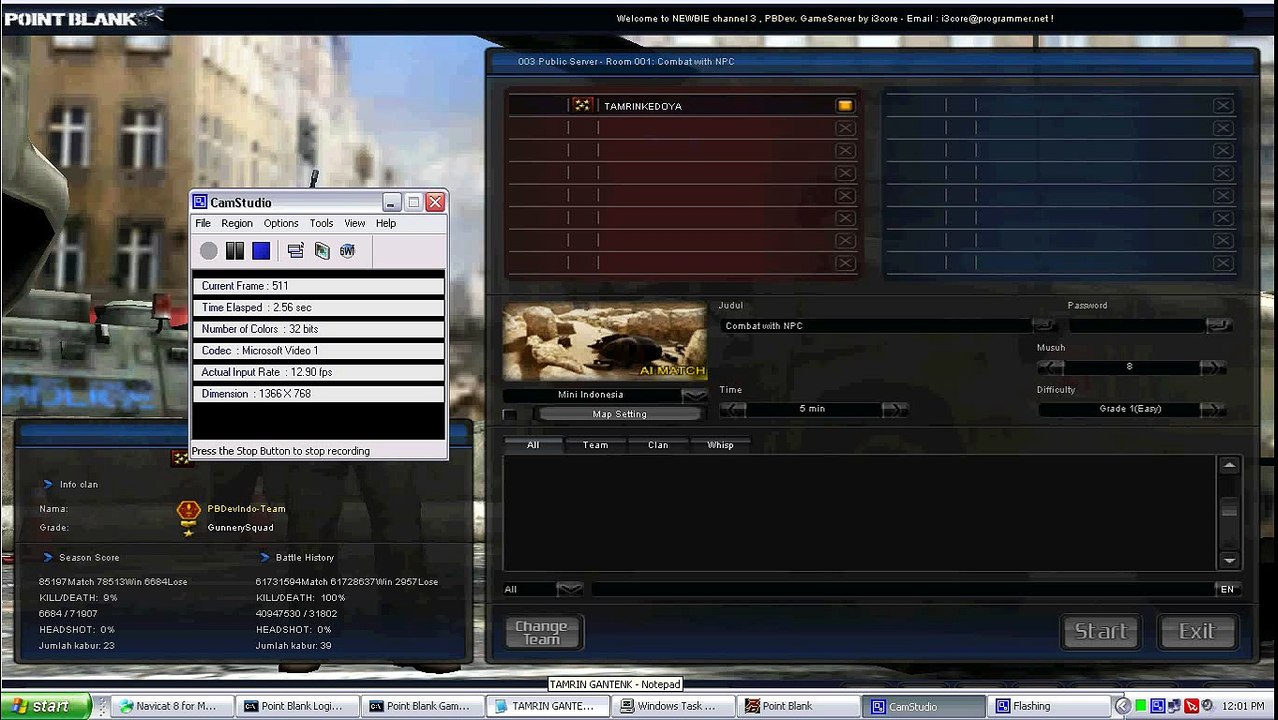
Task: Click the SWF Producer toolbar icon
Action: [348, 251]
